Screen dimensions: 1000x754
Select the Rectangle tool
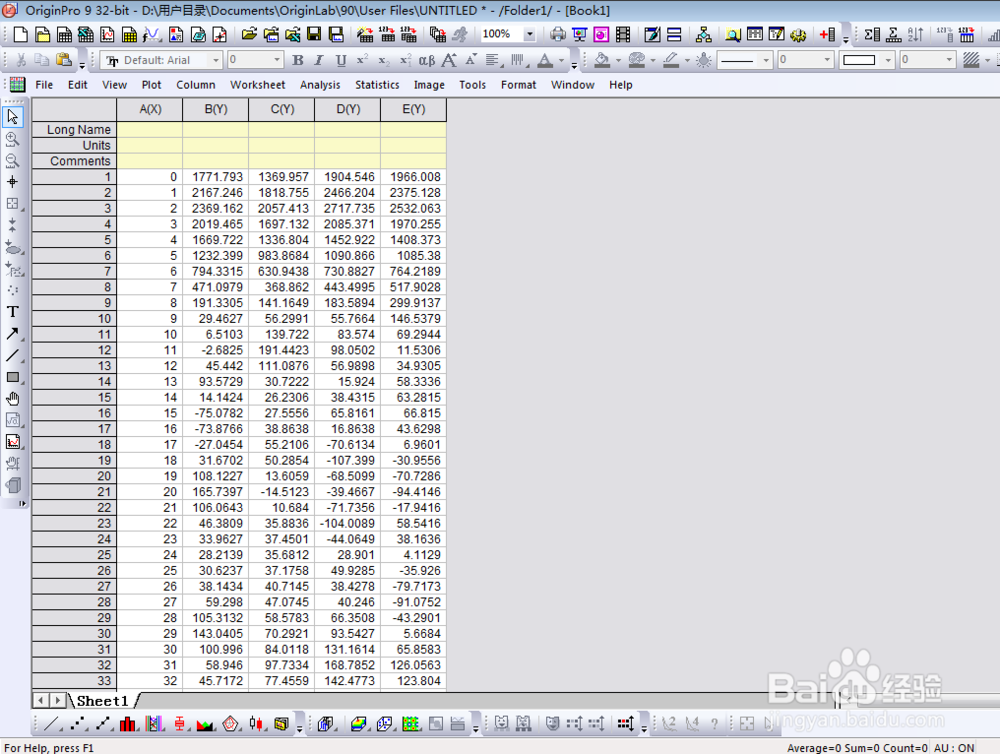pos(13,377)
